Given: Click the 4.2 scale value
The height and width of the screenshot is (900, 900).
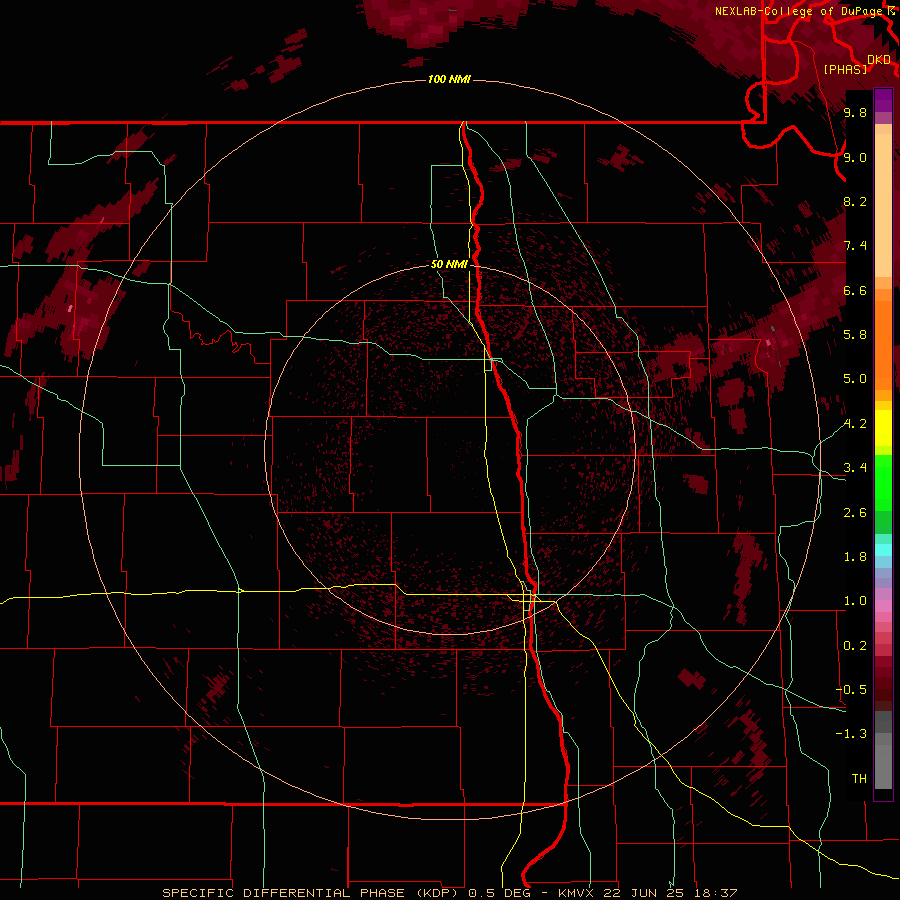Looking at the screenshot, I should (855, 424).
